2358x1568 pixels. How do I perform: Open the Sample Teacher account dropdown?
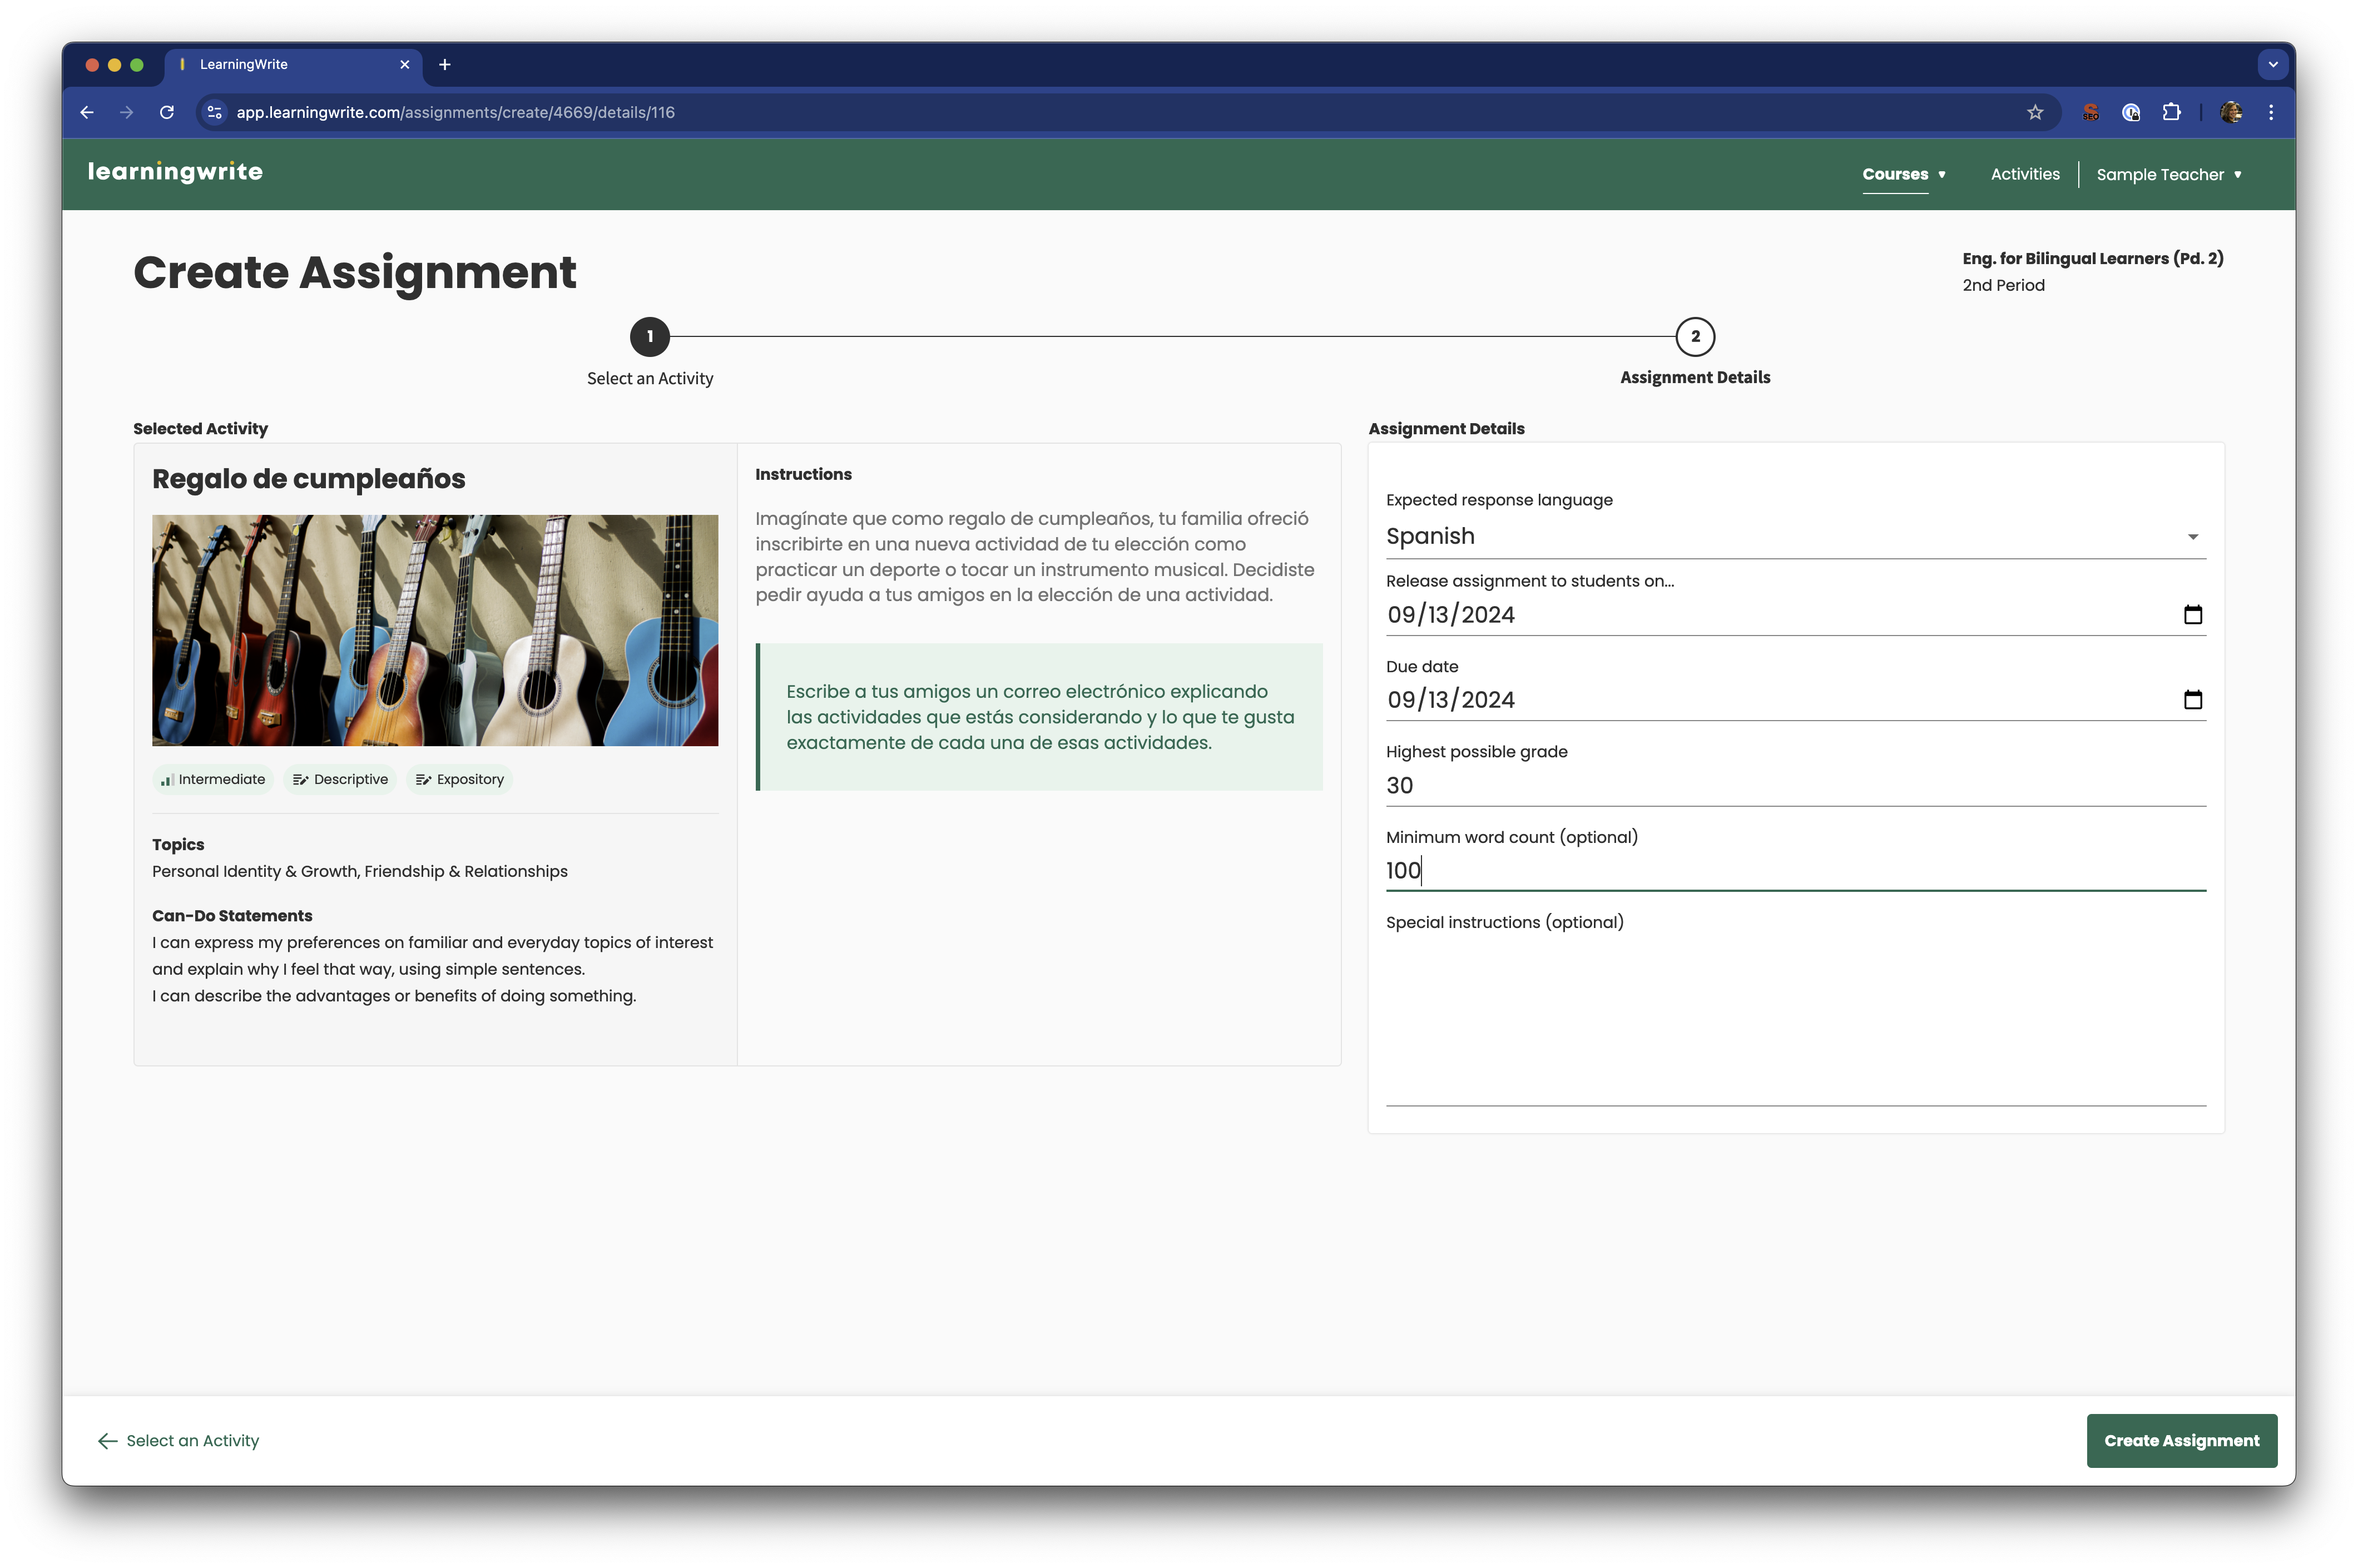(x=2168, y=174)
